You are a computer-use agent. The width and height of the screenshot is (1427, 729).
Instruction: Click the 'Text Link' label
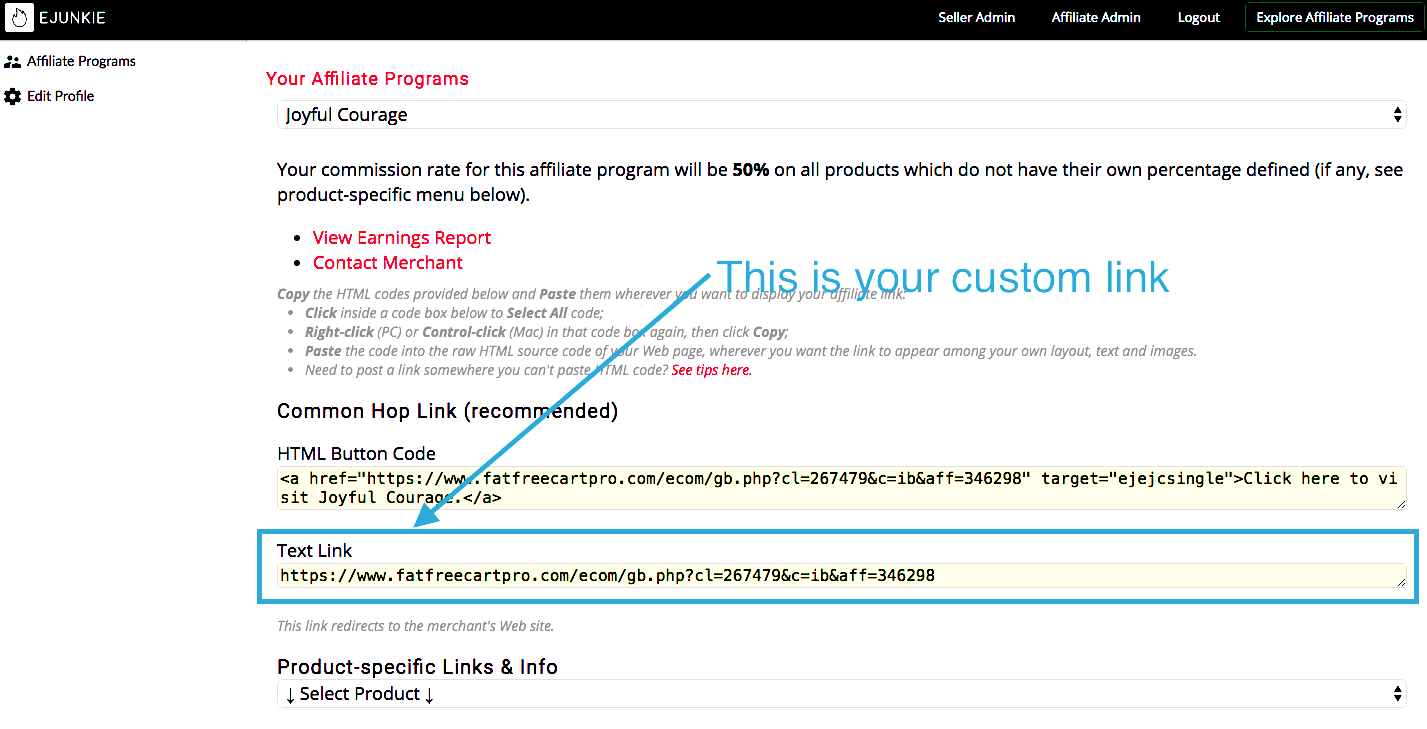coord(315,551)
